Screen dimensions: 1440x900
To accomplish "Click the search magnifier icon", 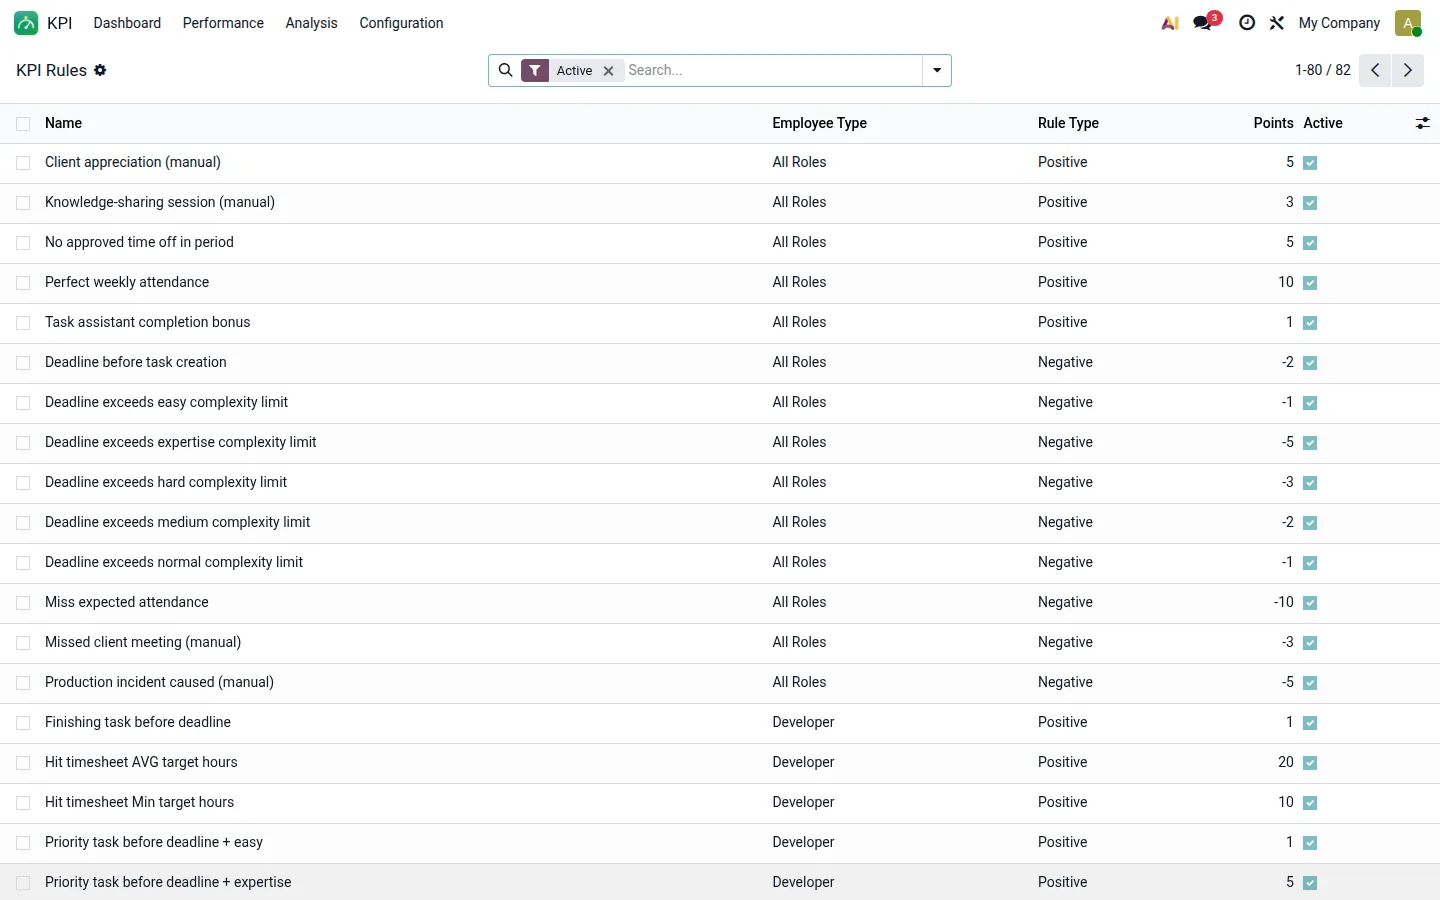I will tap(506, 70).
